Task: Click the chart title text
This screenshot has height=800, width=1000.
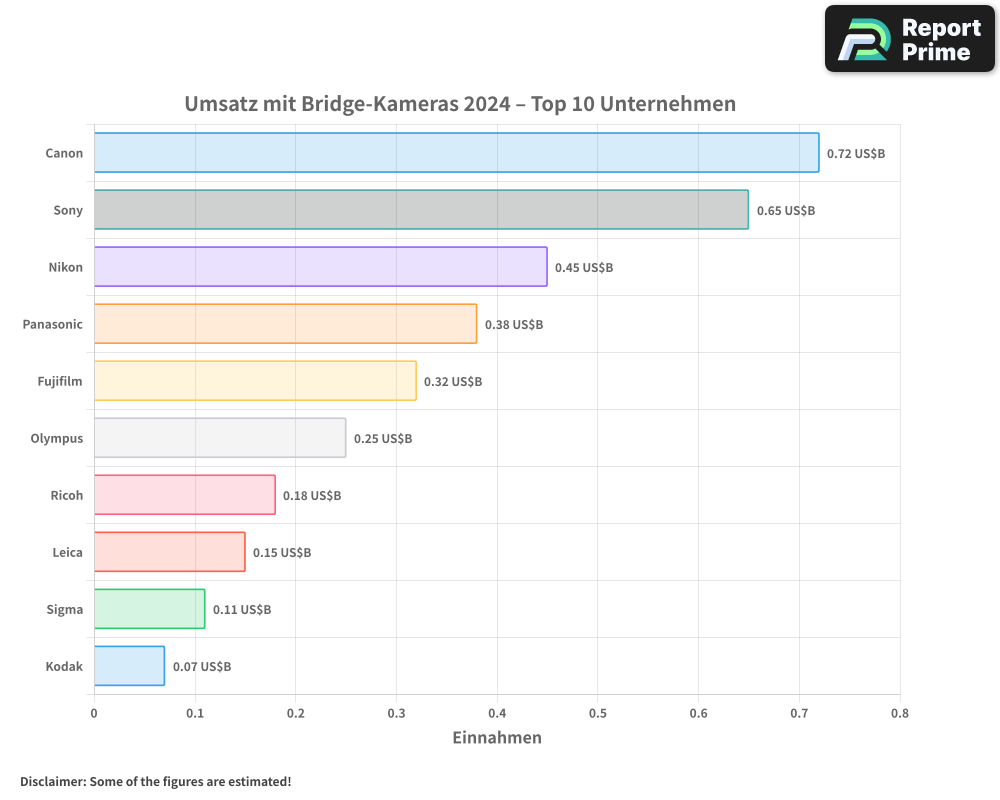Action: 460,103
